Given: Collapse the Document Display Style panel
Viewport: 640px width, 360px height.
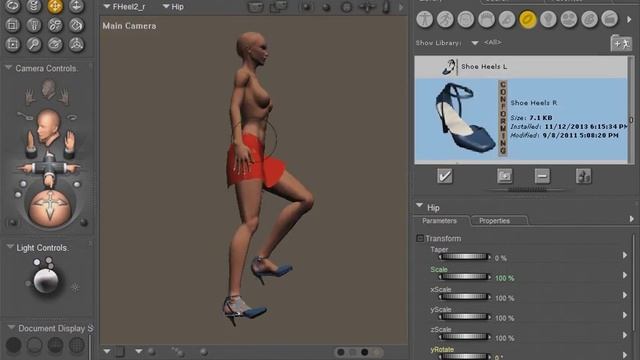Looking at the screenshot, I should pyautogui.click(x=11, y=328).
